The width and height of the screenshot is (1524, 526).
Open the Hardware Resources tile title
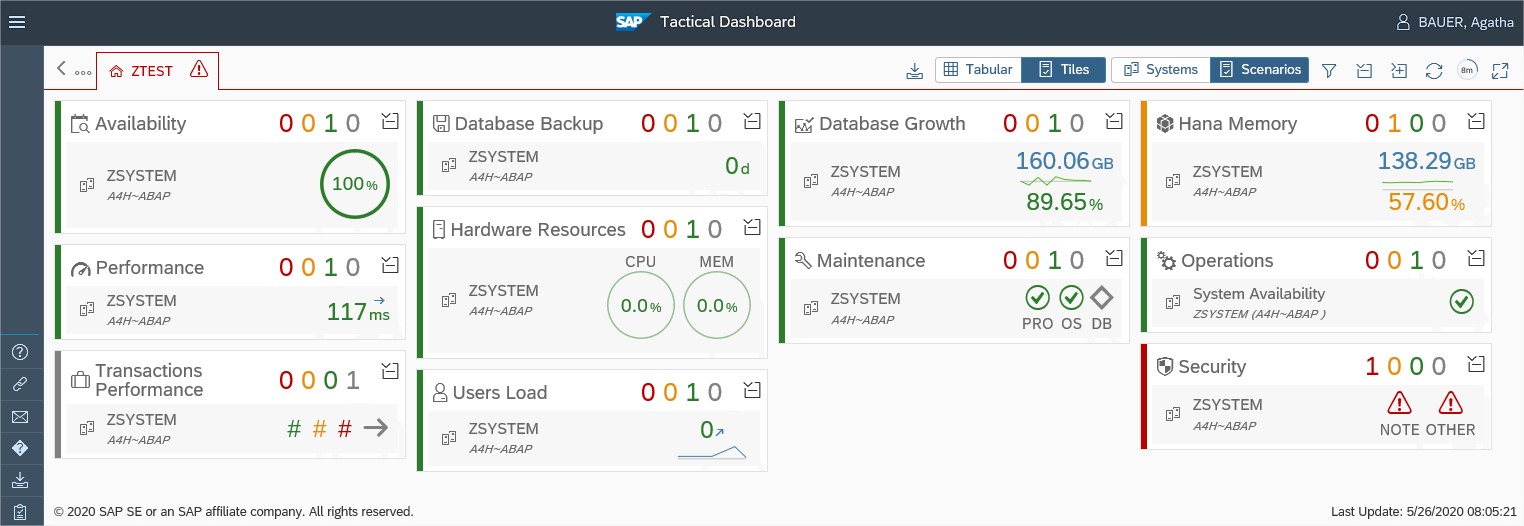[538, 230]
